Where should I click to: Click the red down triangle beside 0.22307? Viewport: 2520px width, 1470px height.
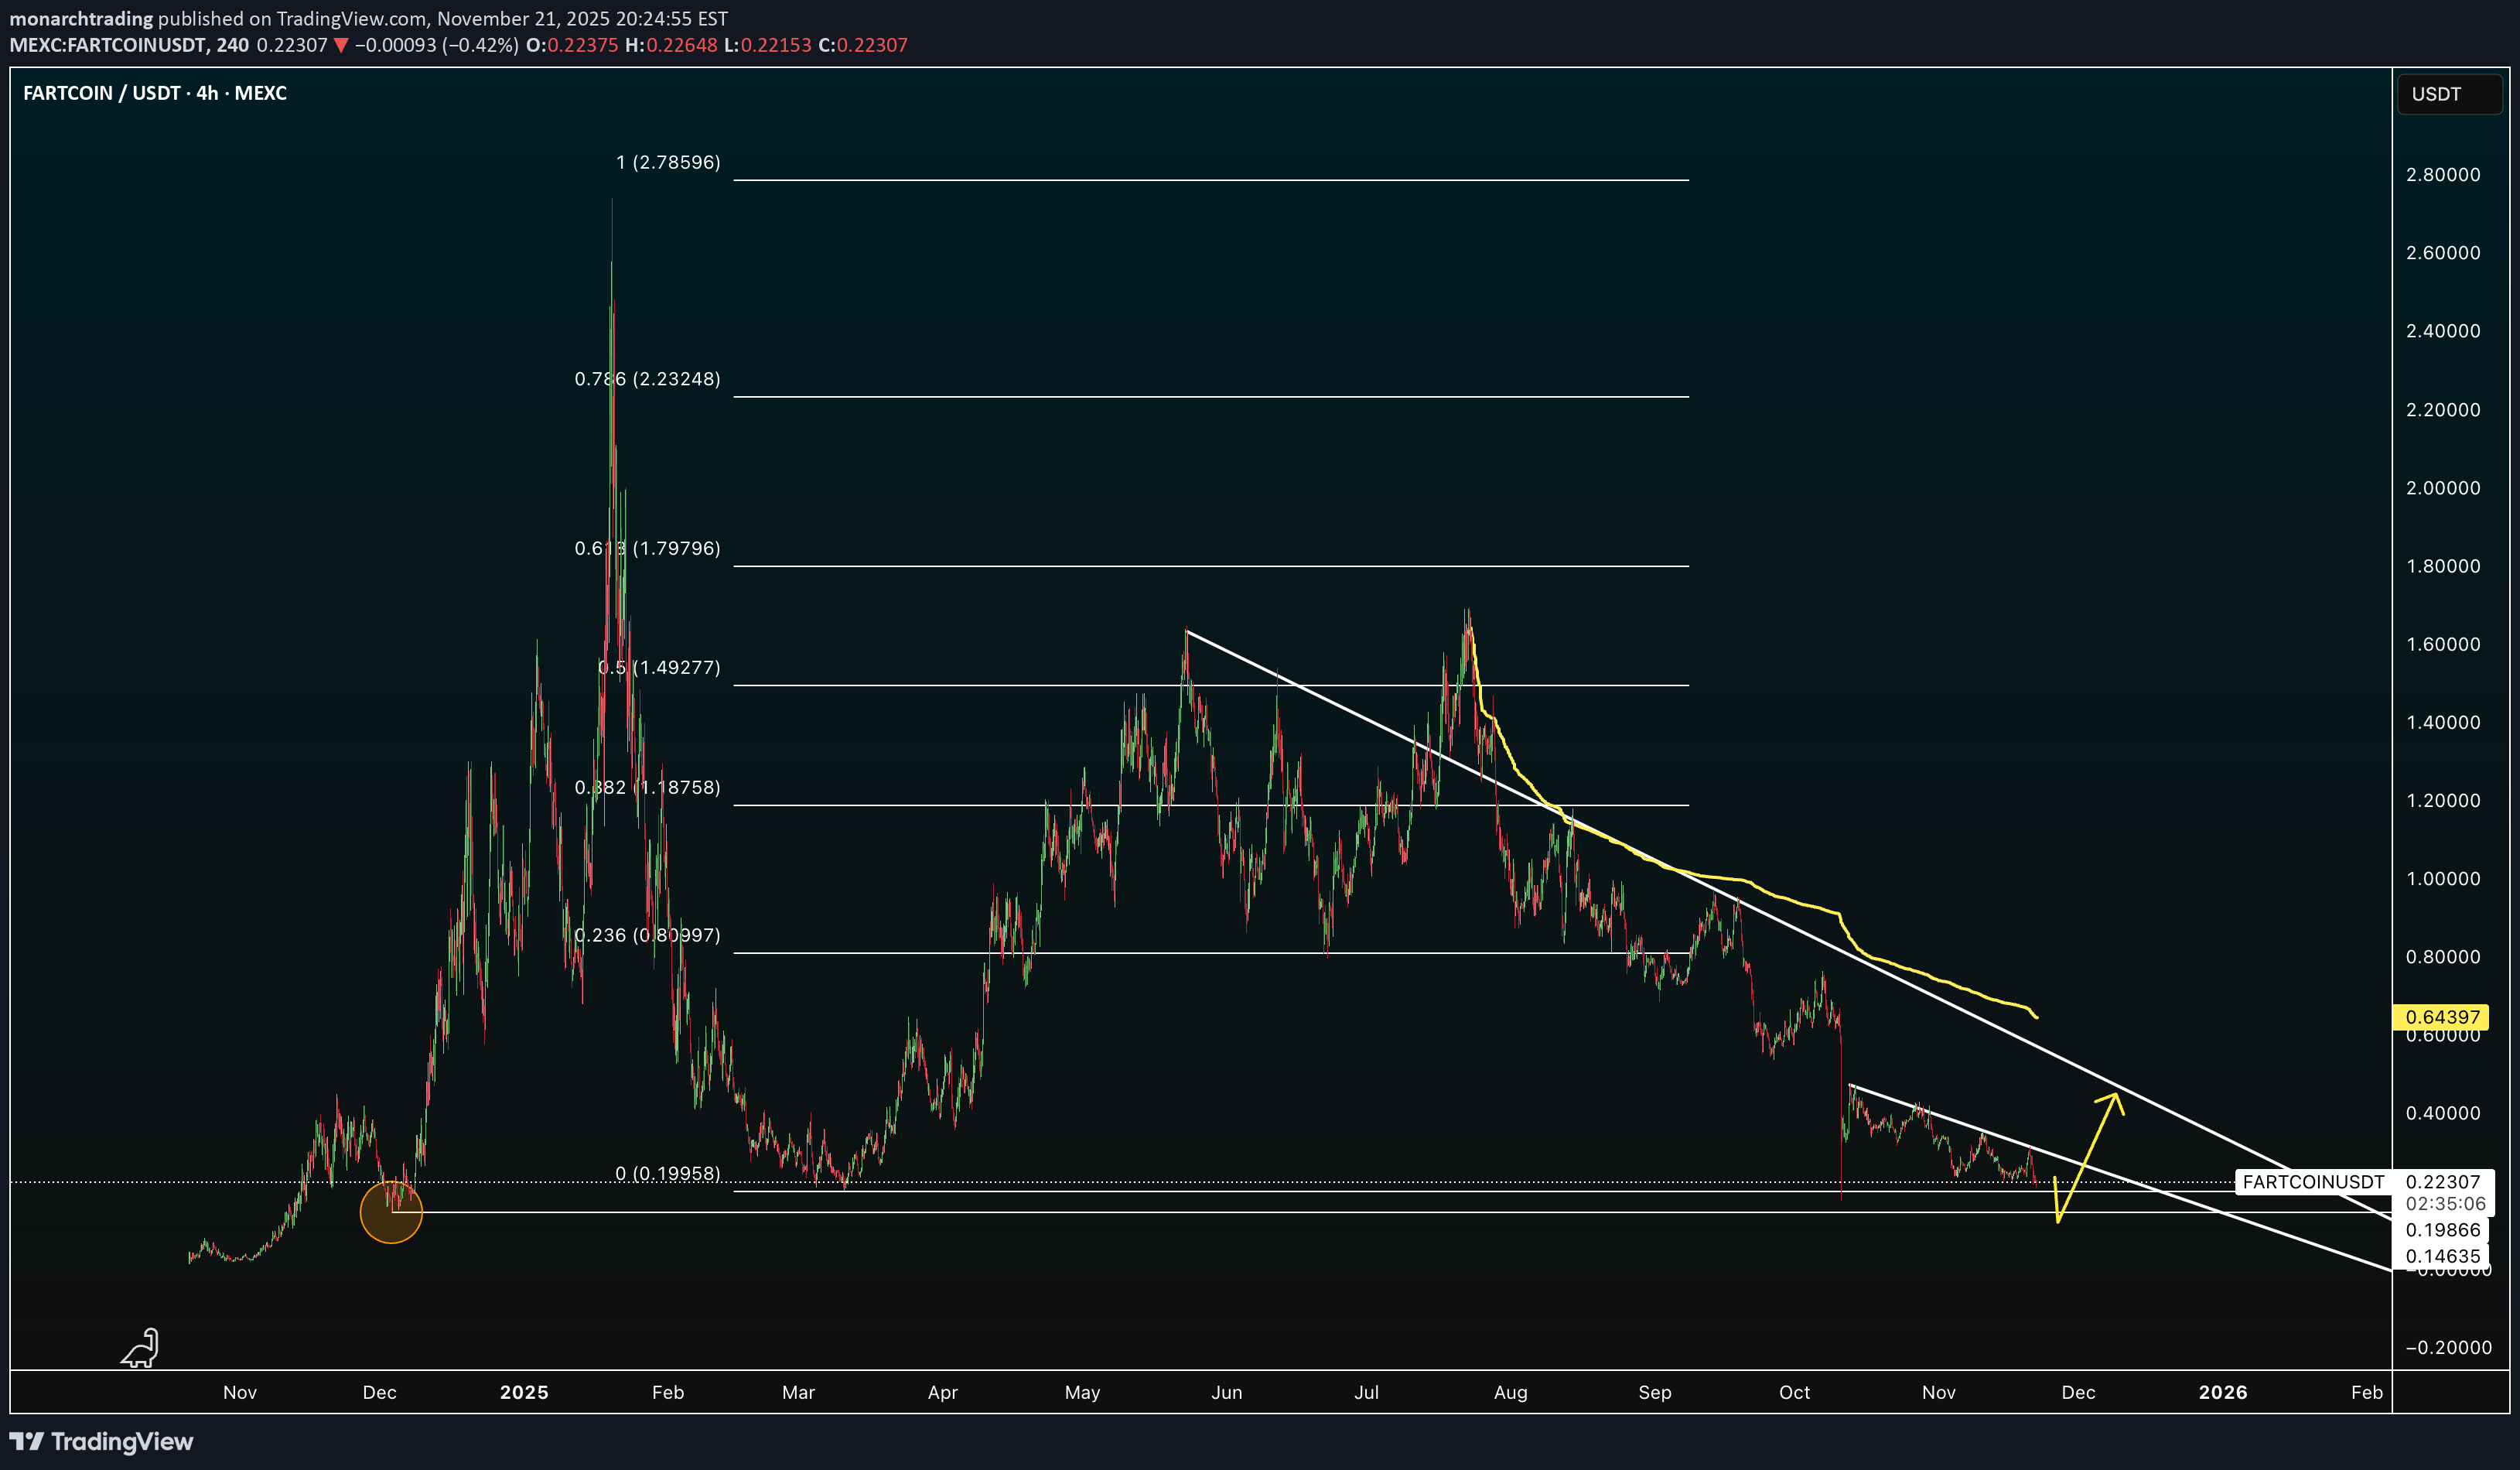pyautogui.click(x=341, y=45)
